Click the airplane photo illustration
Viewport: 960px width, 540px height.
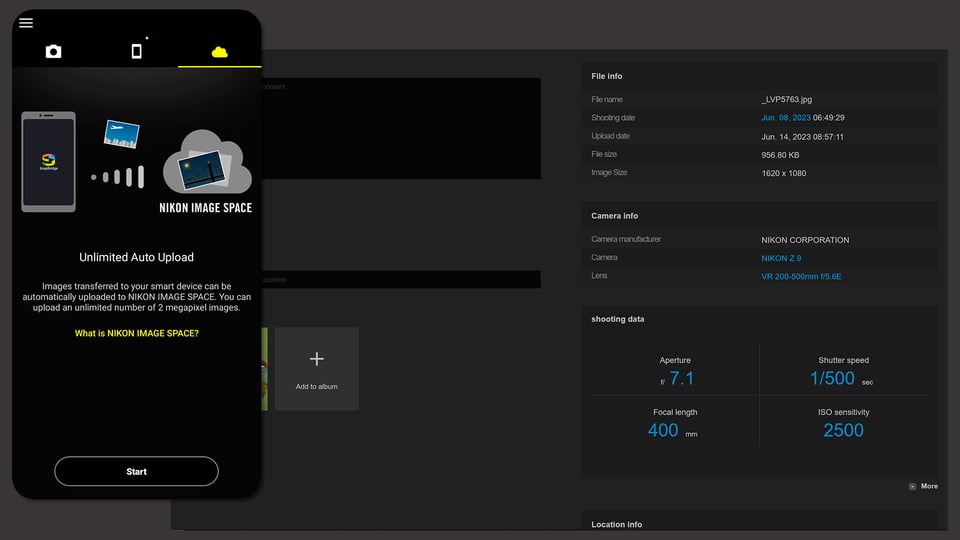coord(121,134)
